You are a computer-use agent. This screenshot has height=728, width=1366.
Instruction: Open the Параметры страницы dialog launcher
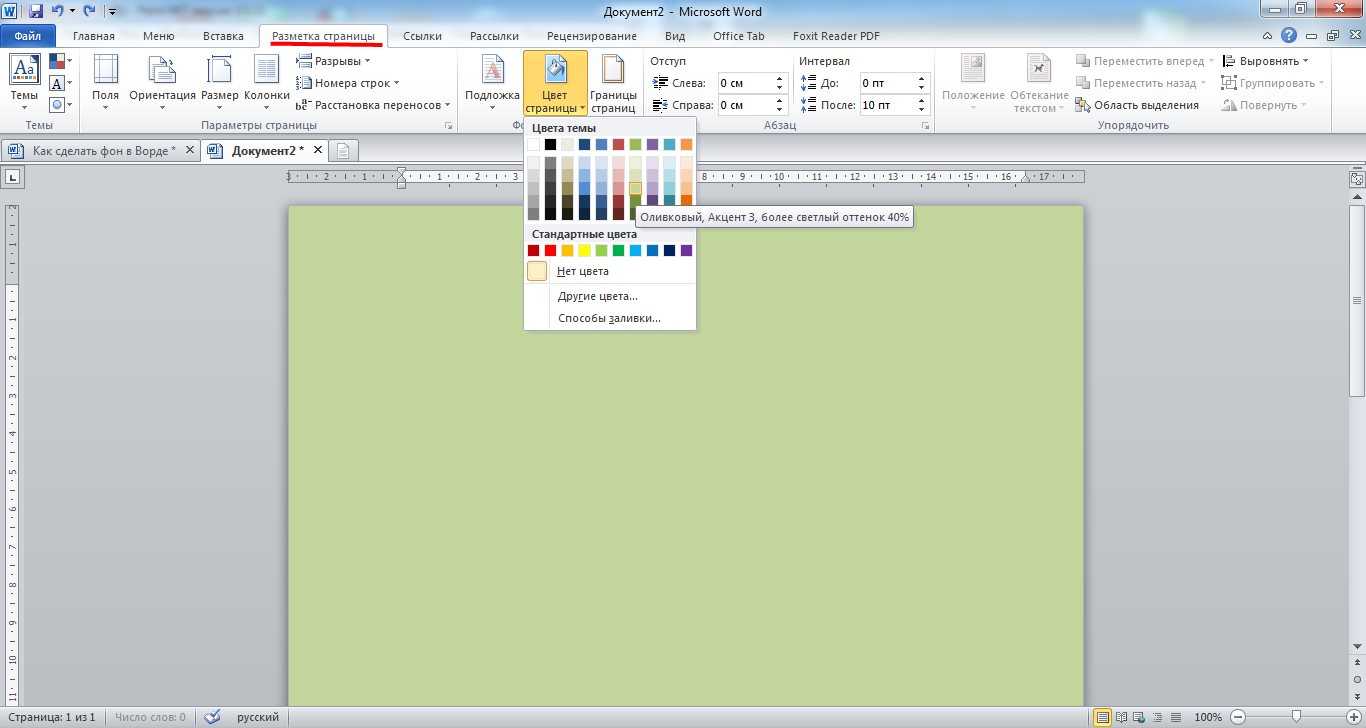448,126
